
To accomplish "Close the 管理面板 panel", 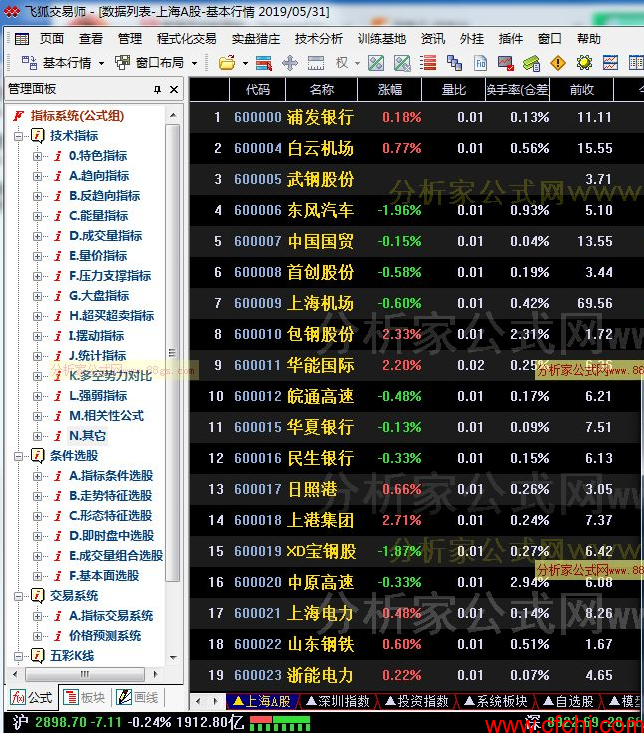I will (x=174, y=89).
